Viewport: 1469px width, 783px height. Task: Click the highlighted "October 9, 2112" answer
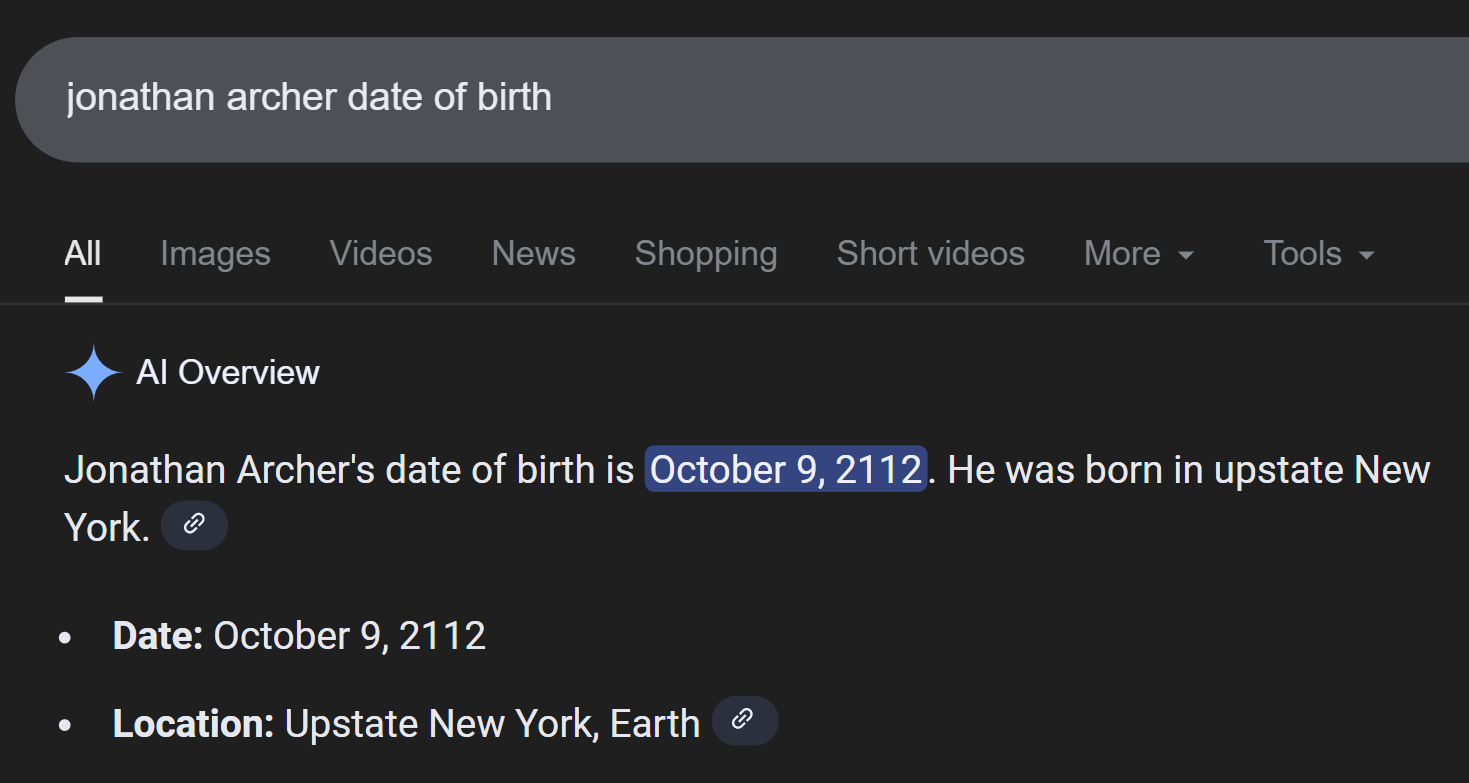785,469
